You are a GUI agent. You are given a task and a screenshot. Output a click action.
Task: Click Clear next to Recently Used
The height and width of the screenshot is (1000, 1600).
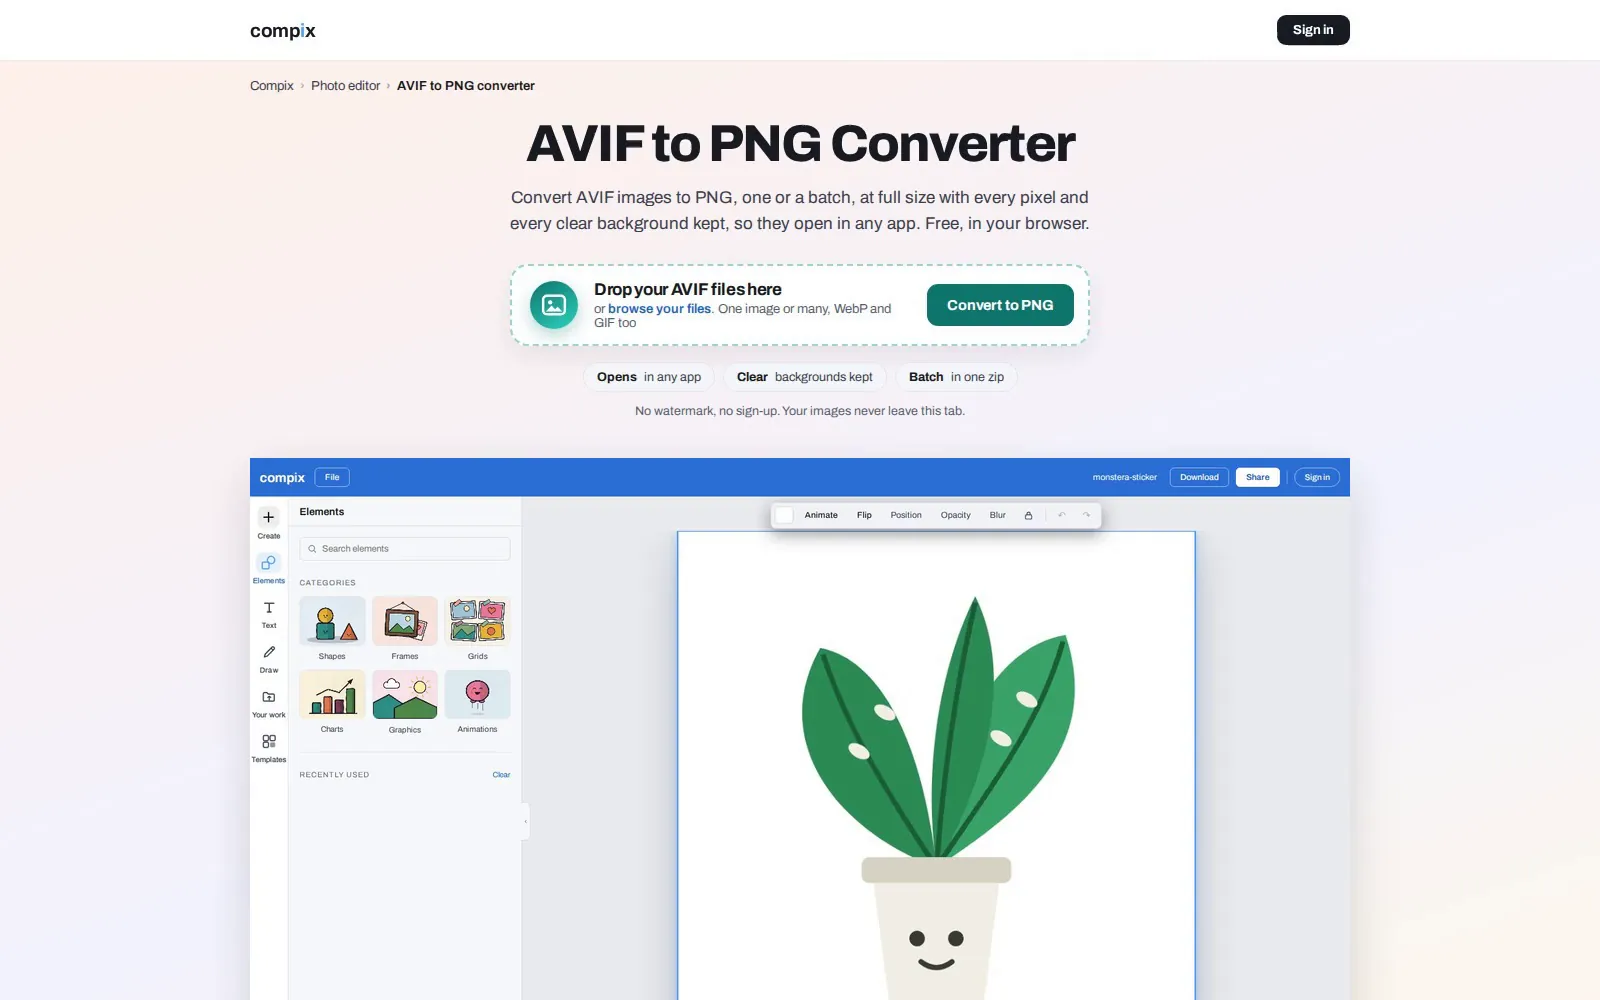coord(501,775)
